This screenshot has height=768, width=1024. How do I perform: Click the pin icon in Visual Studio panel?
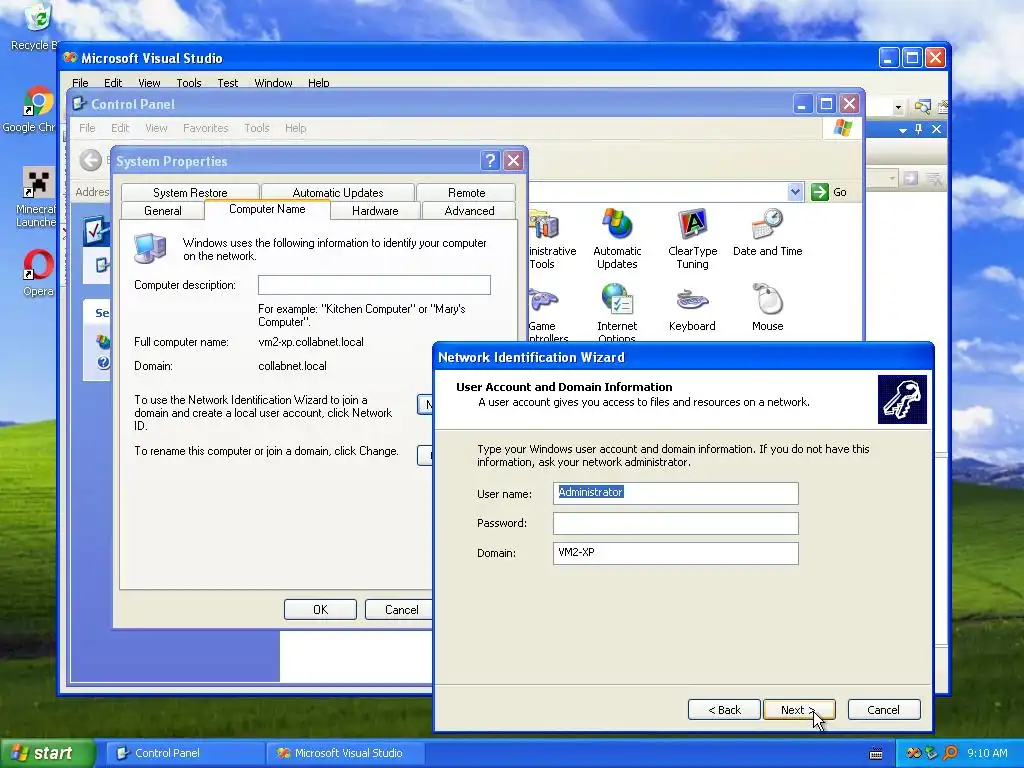pos(919,129)
